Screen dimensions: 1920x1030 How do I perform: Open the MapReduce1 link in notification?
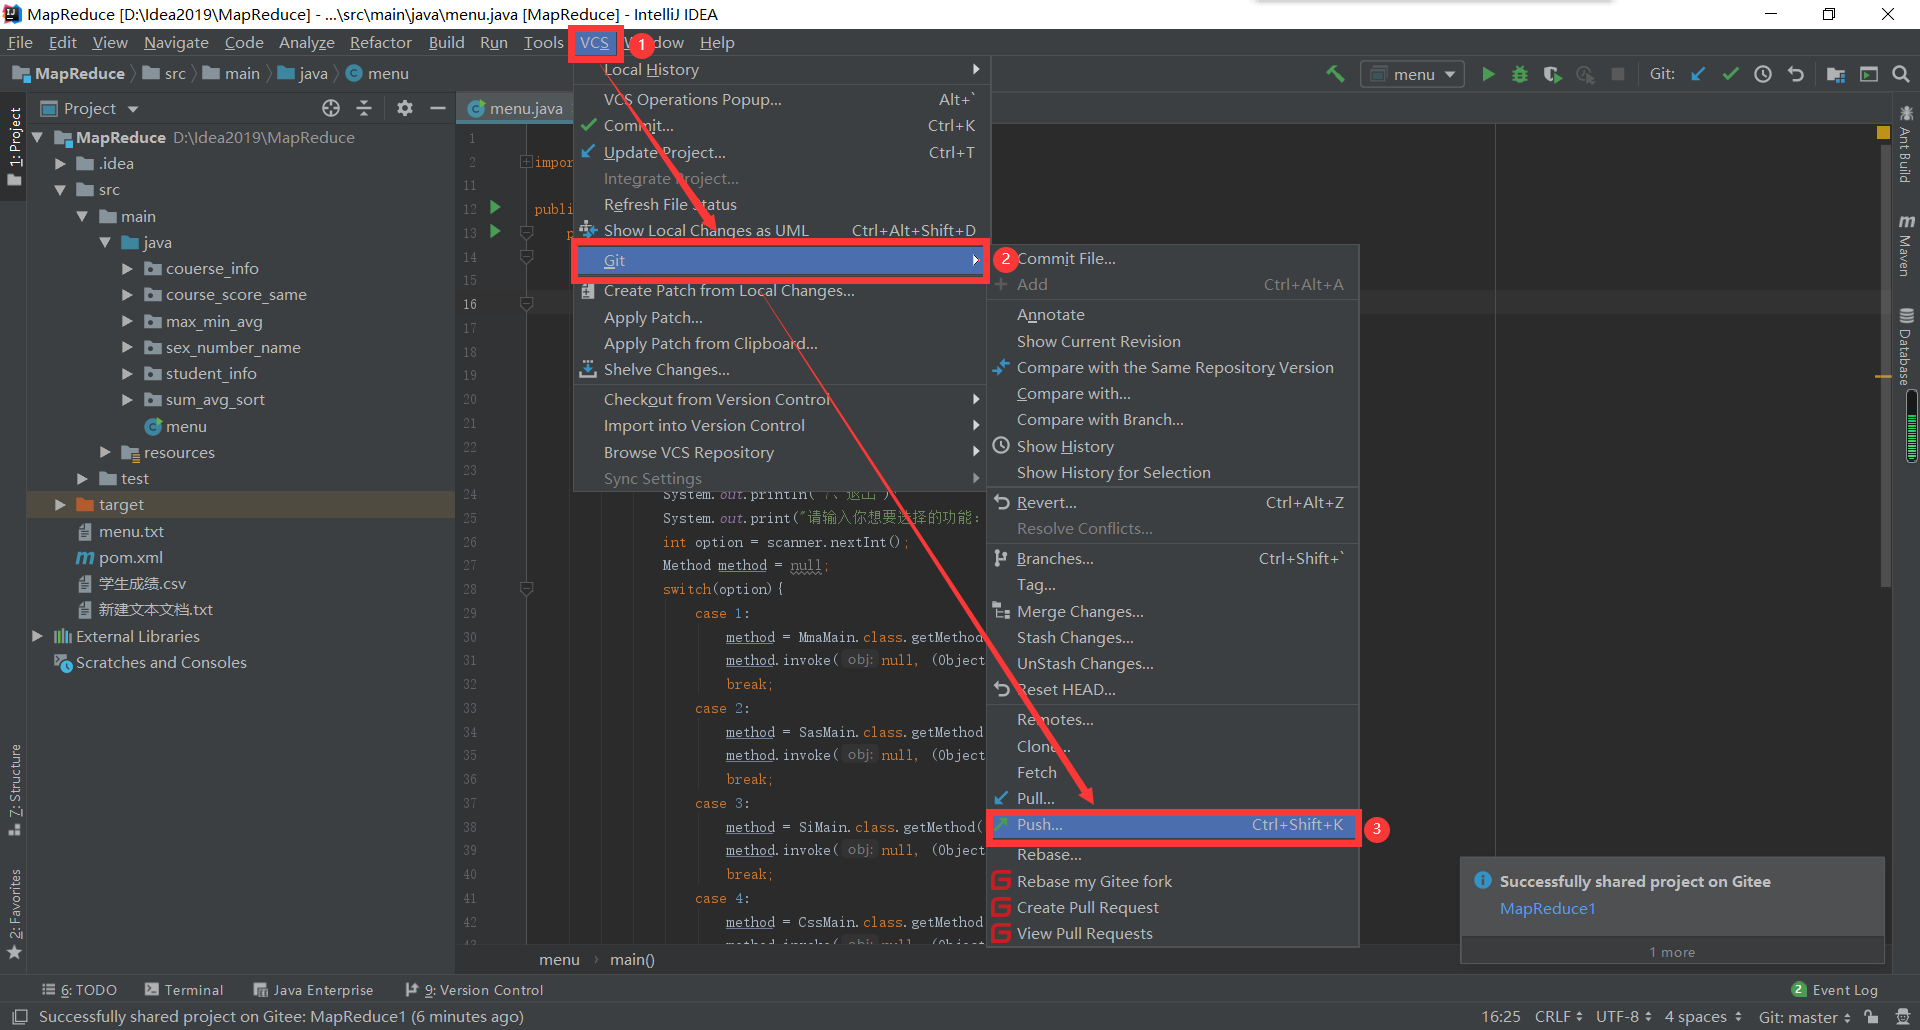click(1547, 909)
